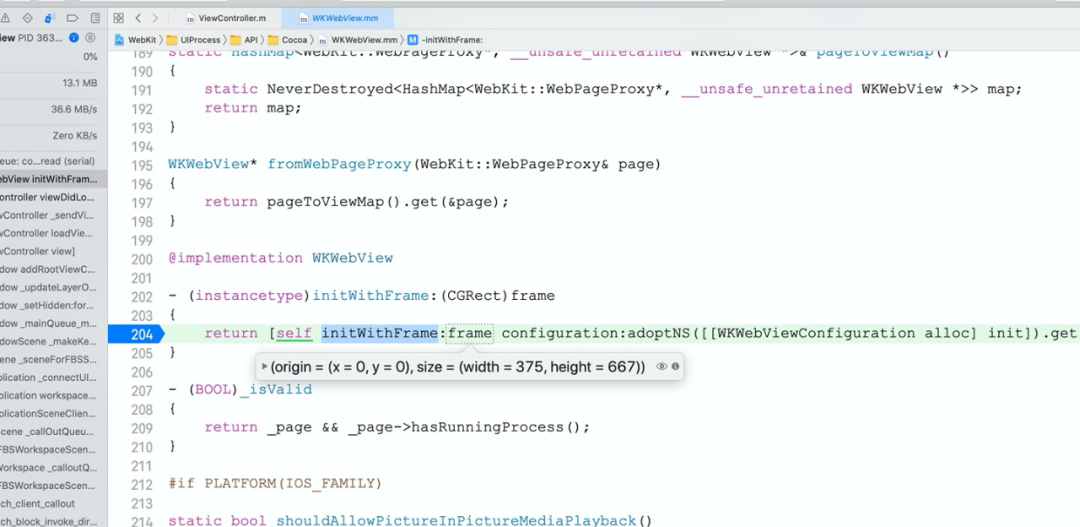Select the 13.1 MB memory gauge row
Image resolution: width=1080 pixels, height=527 pixels.
pyautogui.click(x=53, y=83)
